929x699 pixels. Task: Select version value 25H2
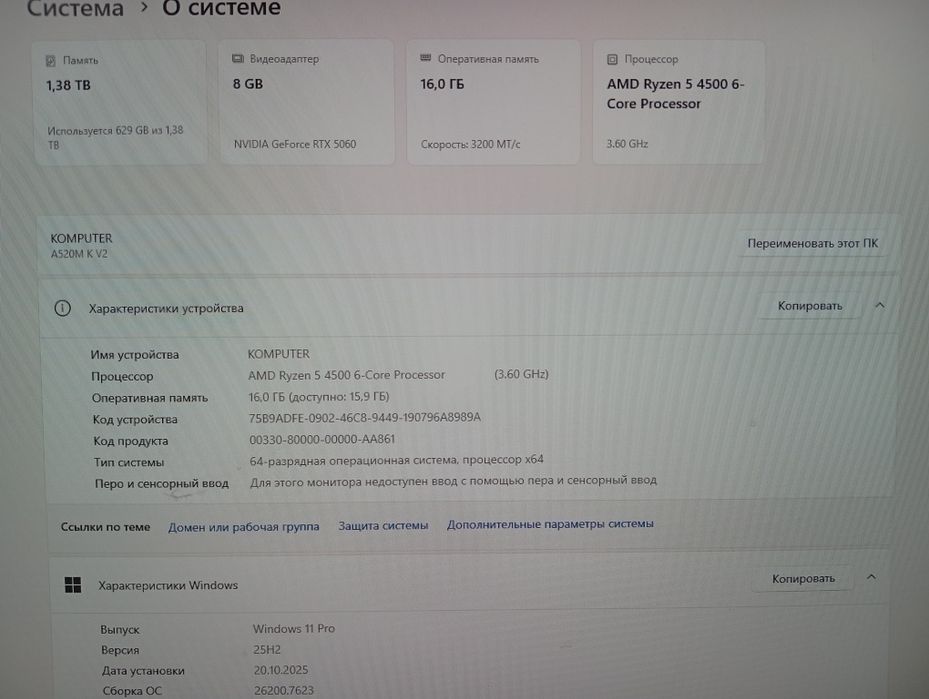[267, 649]
